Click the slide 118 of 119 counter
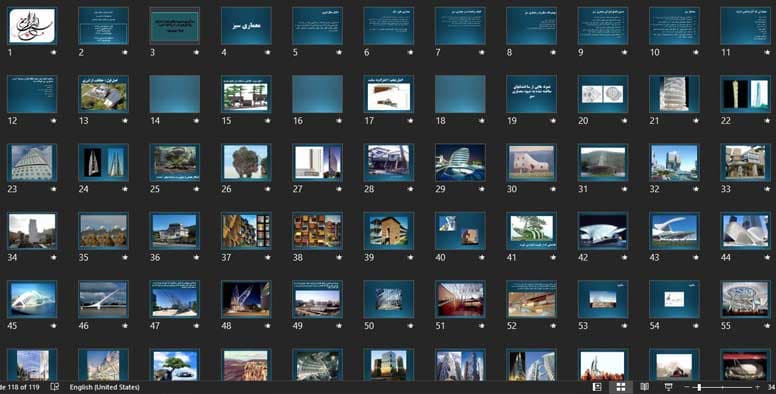The image size is (776, 394). pyautogui.click(x=19, y=387)
